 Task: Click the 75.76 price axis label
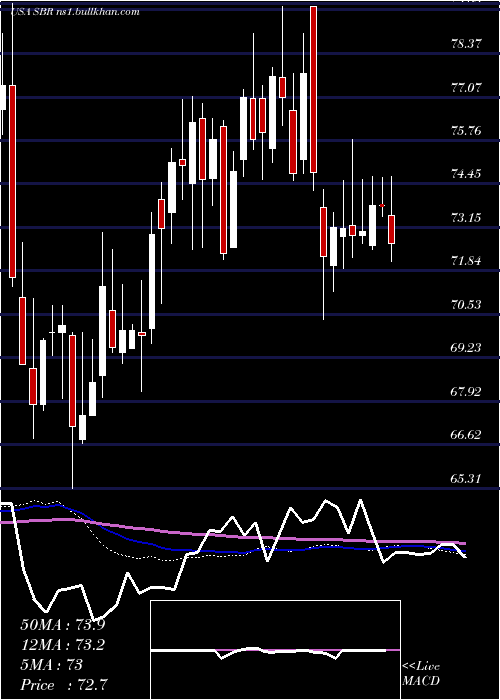467,131
